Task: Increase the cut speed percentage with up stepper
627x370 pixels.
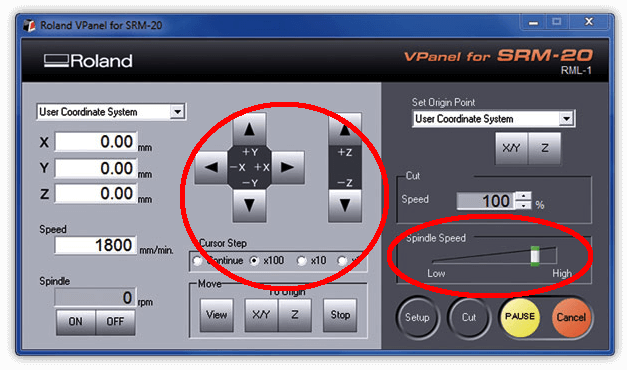Action: click(x=523, y=196)
